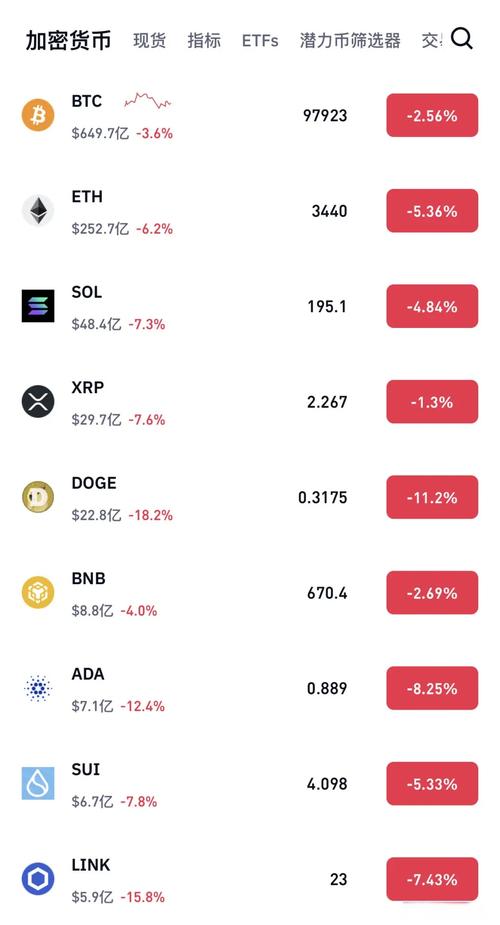Tap the XRP black circle icon
The height and width of the screenshot is (925, 500).
(x=38, y=402)
